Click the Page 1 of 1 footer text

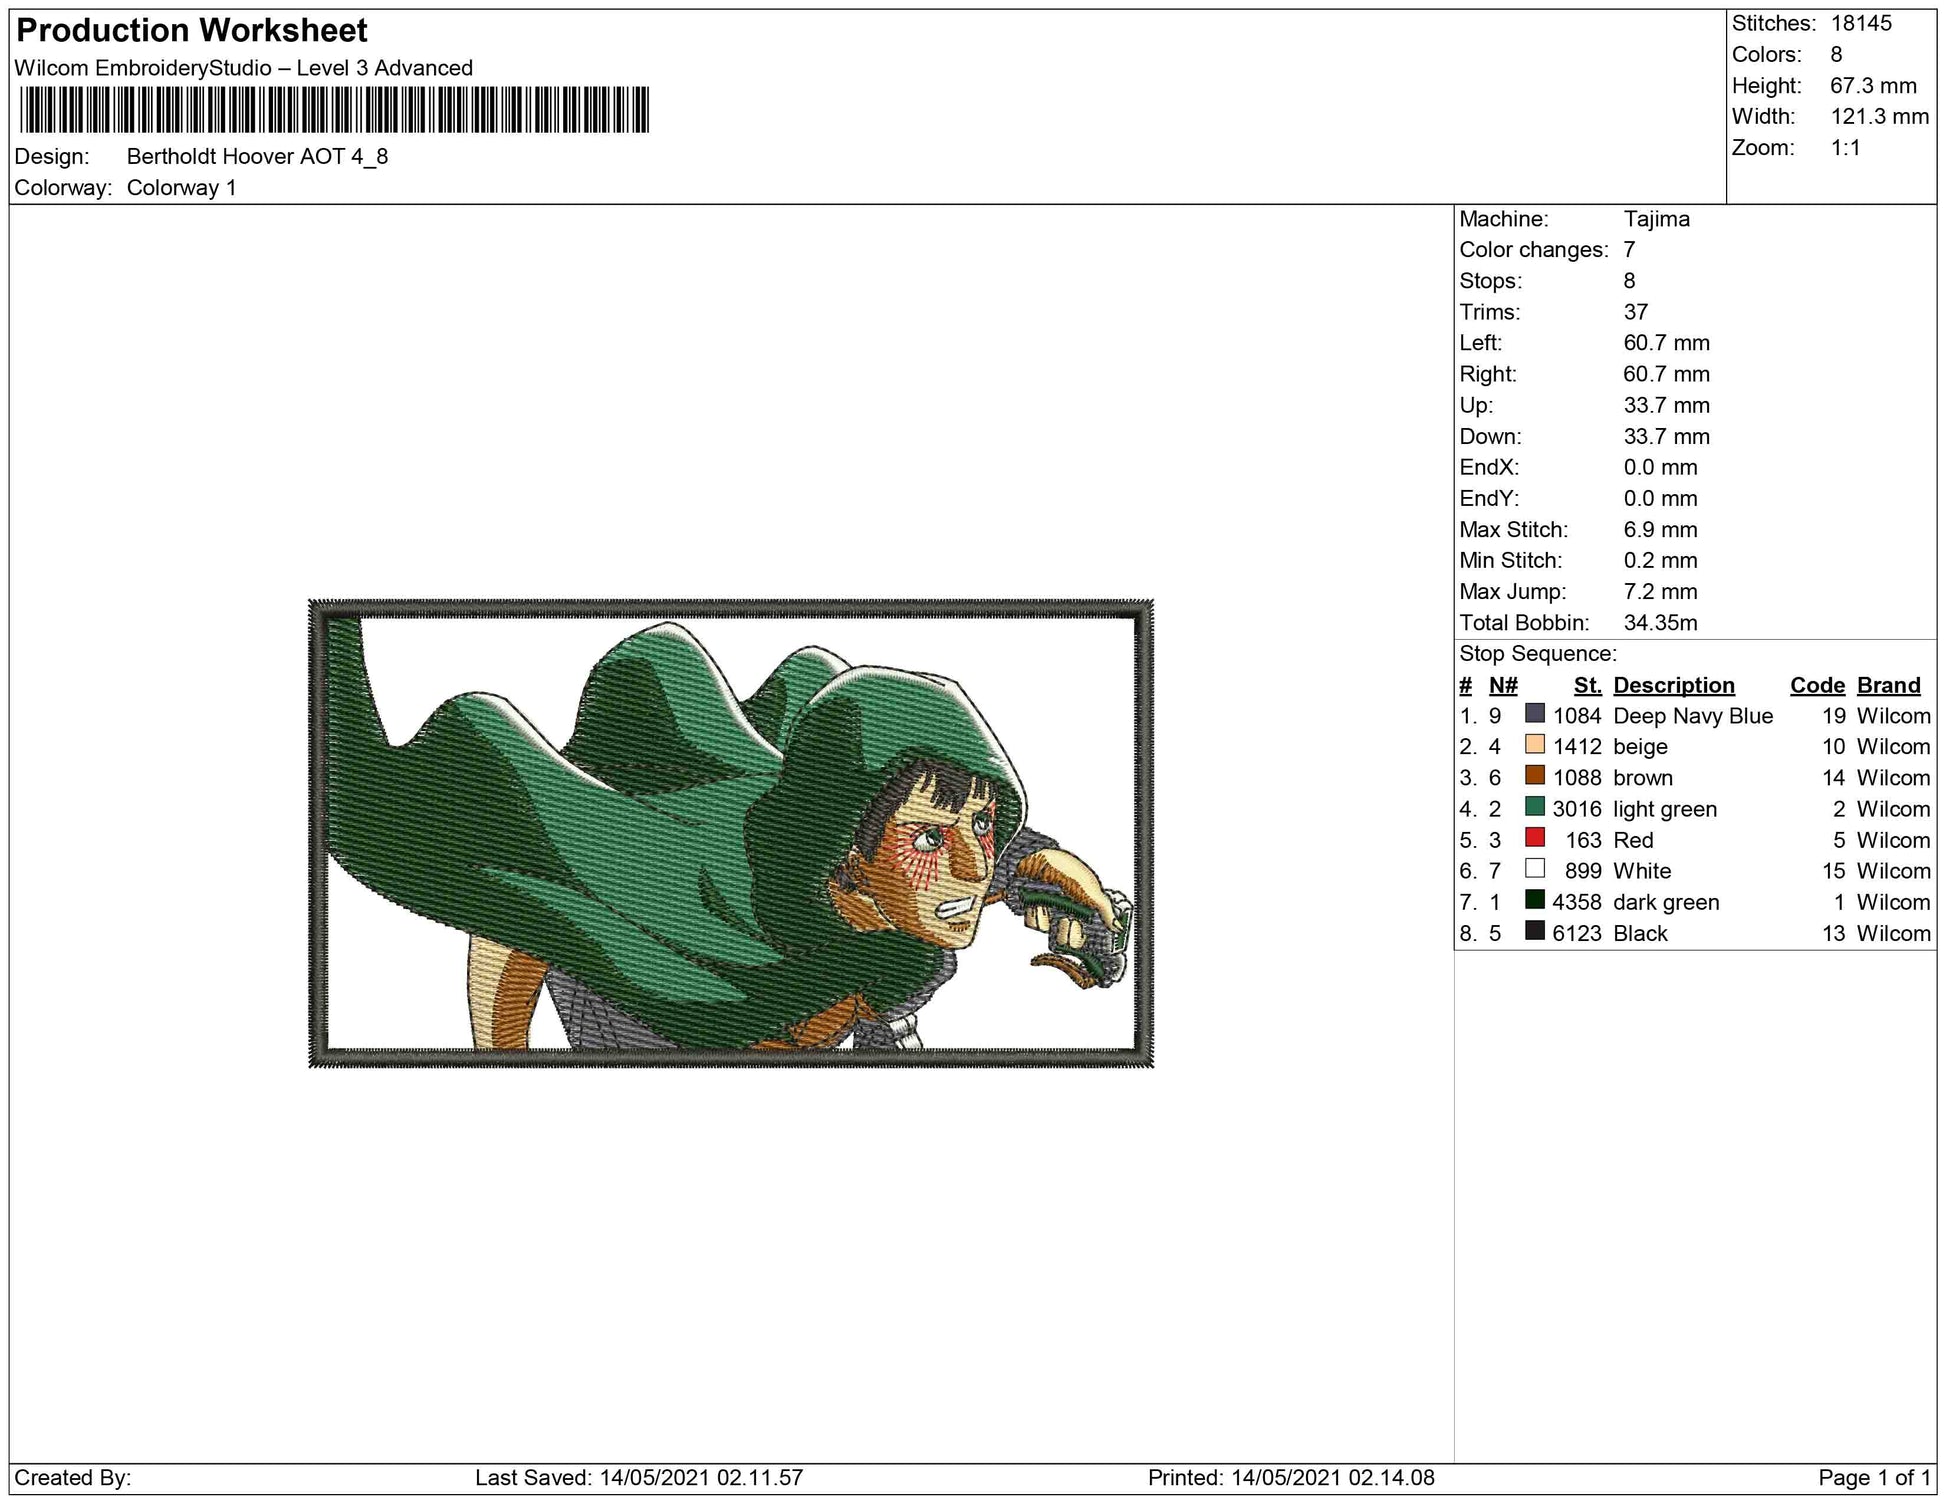(x=1873, y=1477)
